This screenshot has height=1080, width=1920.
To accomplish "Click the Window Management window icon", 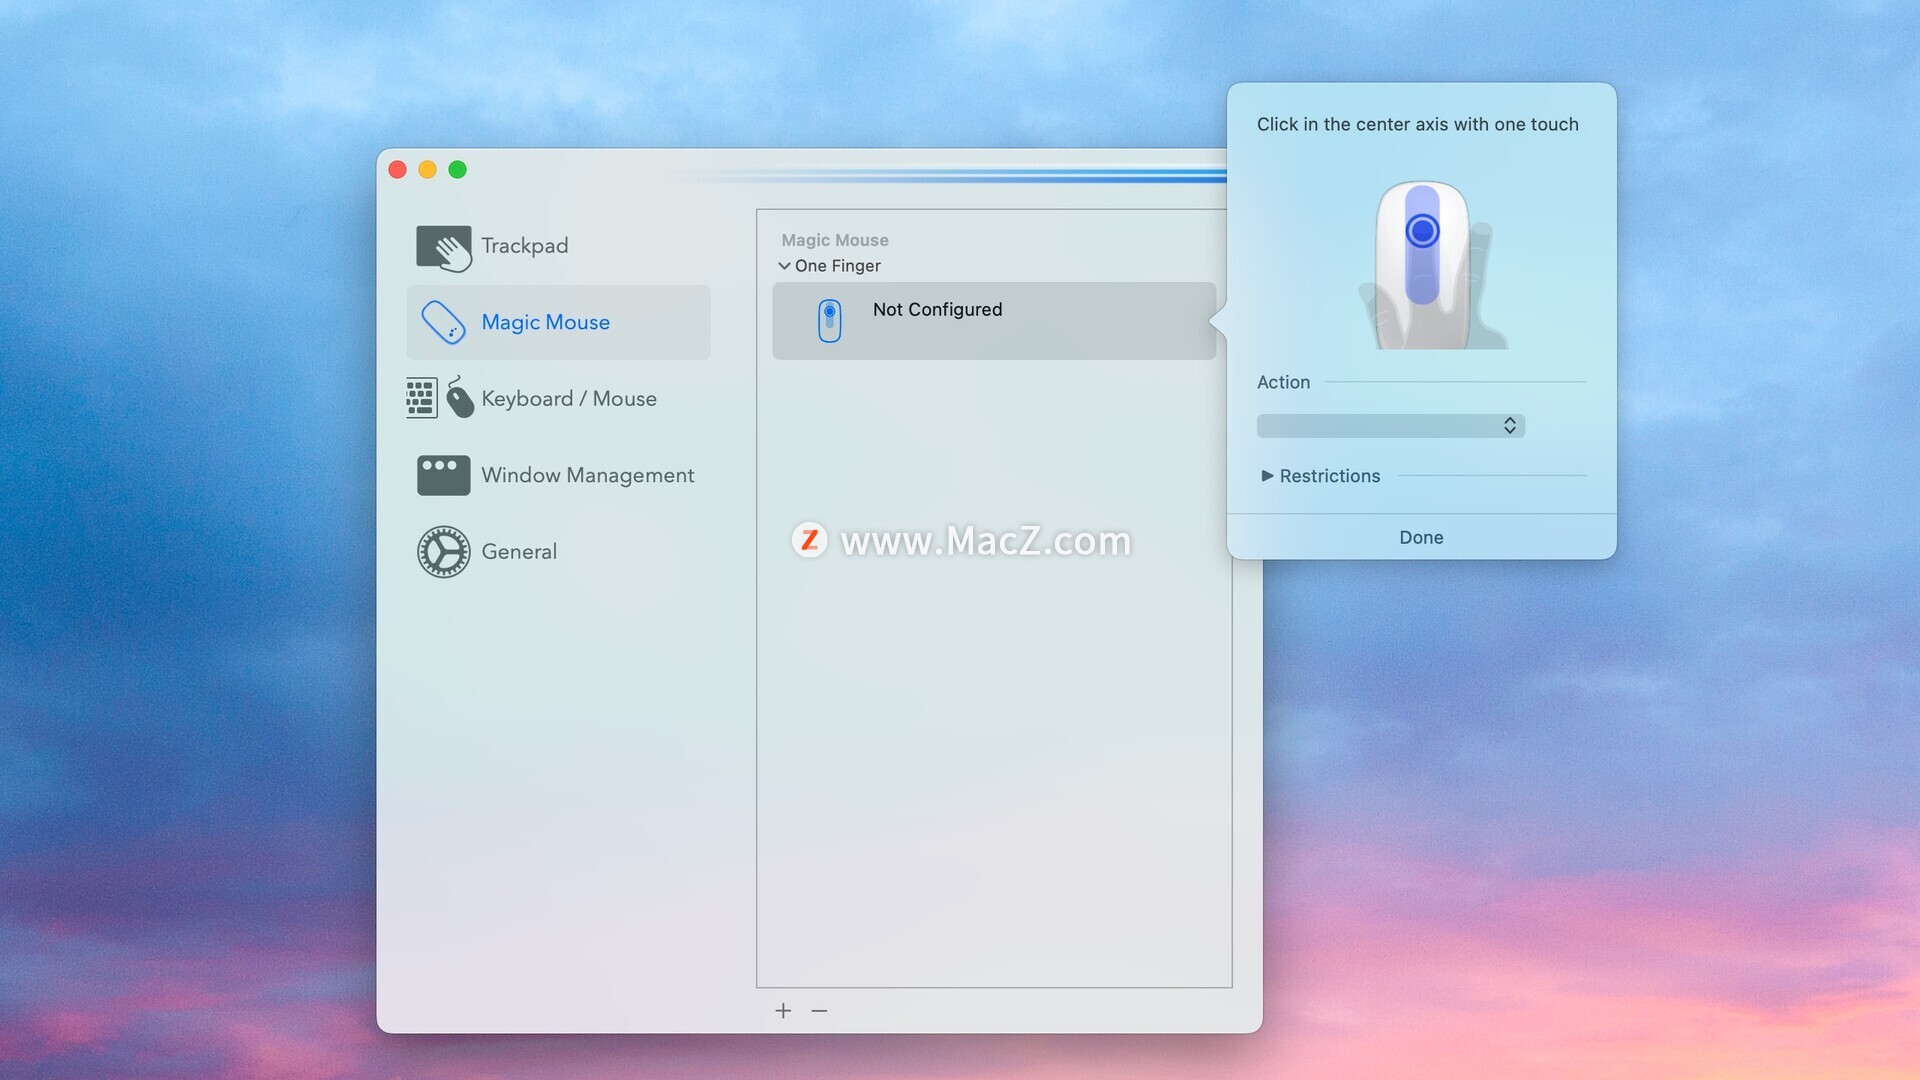I will (443, 475).
